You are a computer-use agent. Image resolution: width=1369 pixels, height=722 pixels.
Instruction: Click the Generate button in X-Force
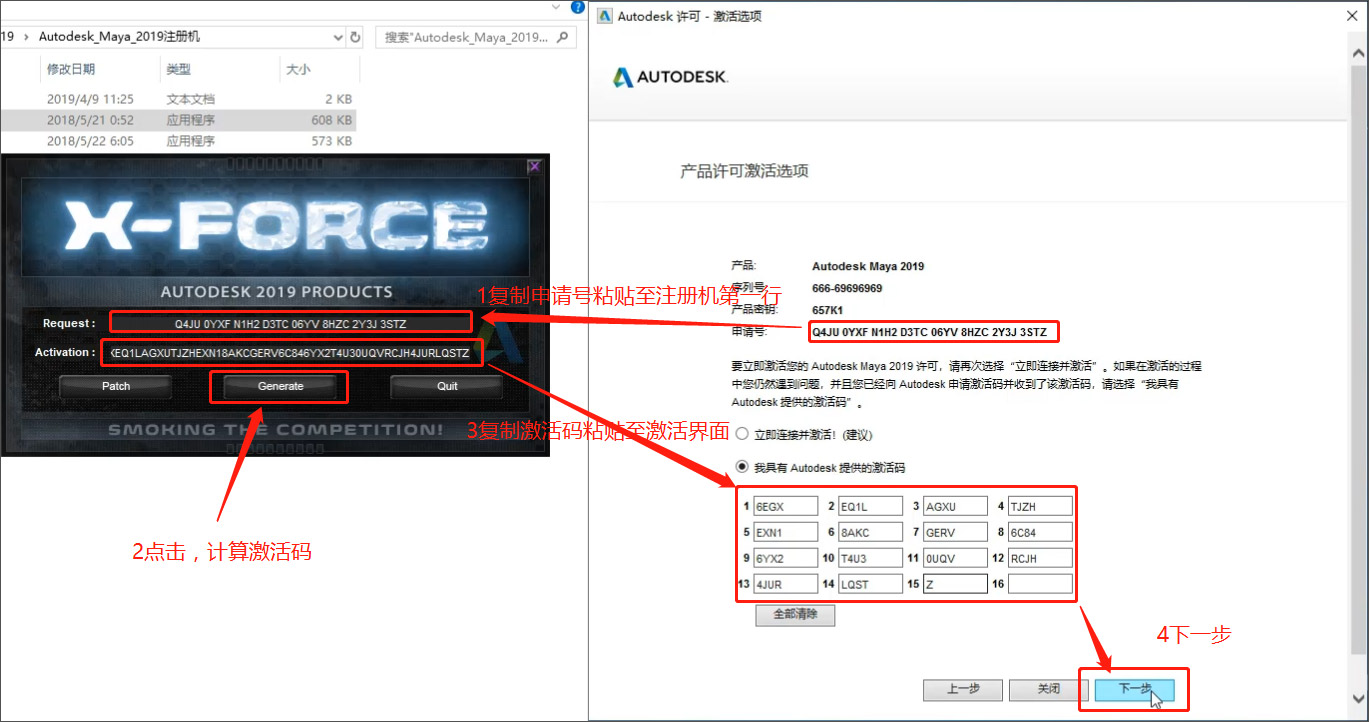coord(280,386)
